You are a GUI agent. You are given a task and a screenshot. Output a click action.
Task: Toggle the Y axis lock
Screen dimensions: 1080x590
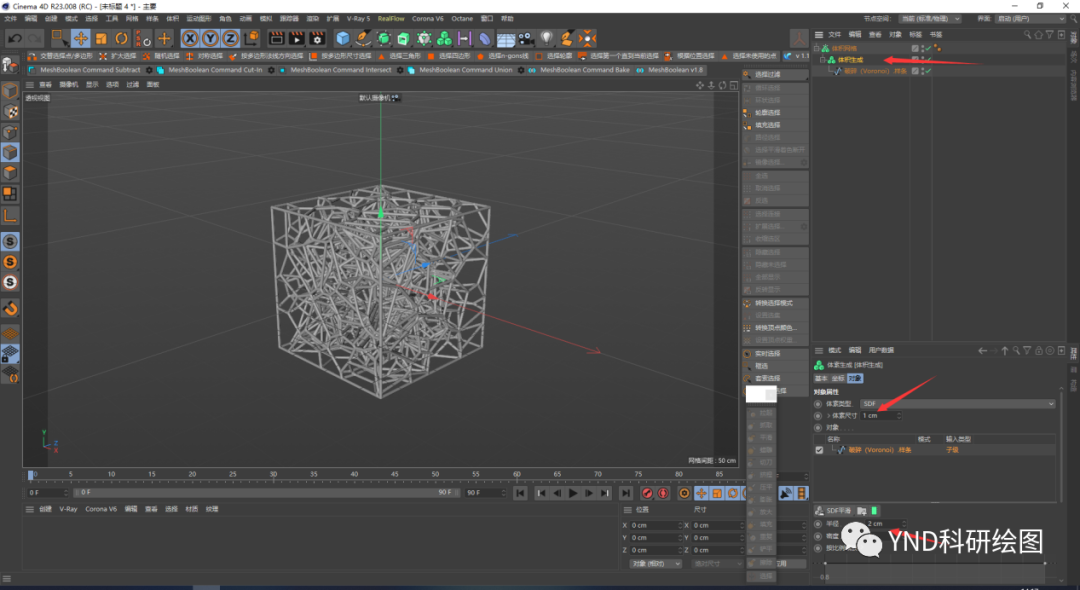(210, 39)
